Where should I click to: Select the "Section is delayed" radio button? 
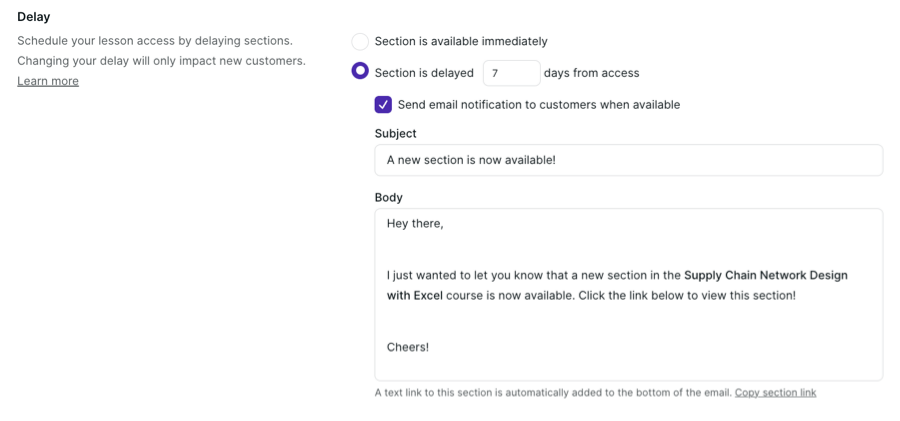tap(360, 72)
